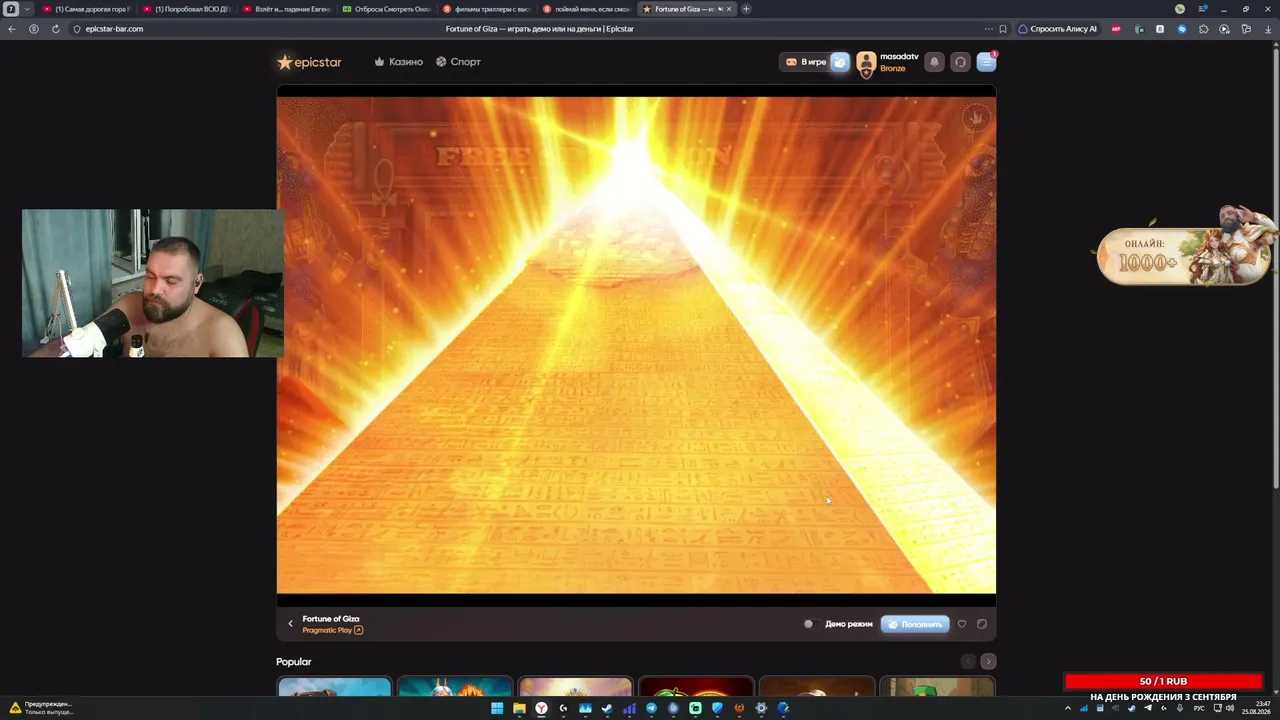Click the В игре balance button
Viewport: 1280px width, 720px height.
[x=806, y=62]
